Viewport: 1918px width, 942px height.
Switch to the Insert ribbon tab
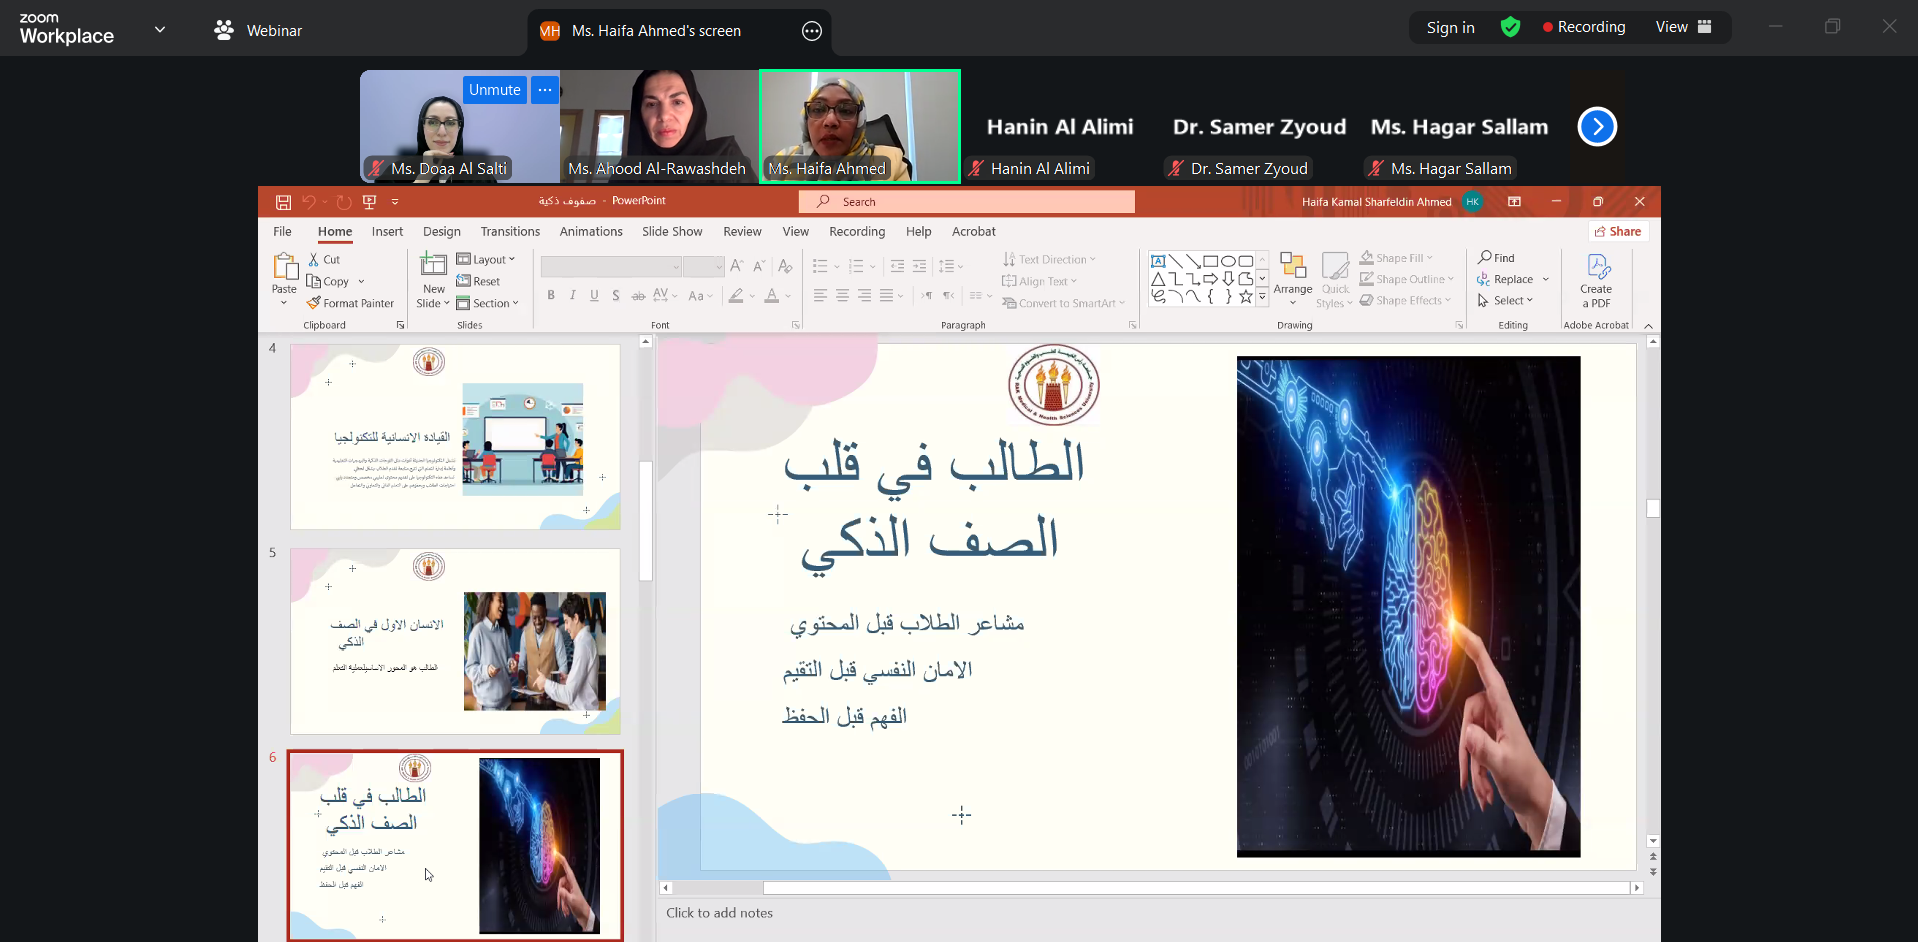(x=387, y=232)
